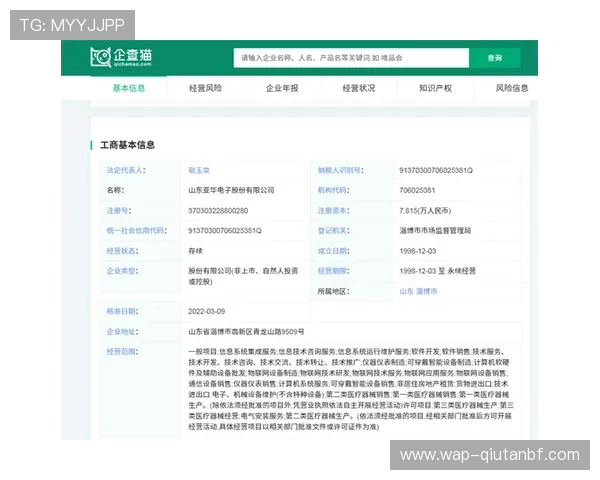Click the 所属地区 label

(x=333, y=291)
